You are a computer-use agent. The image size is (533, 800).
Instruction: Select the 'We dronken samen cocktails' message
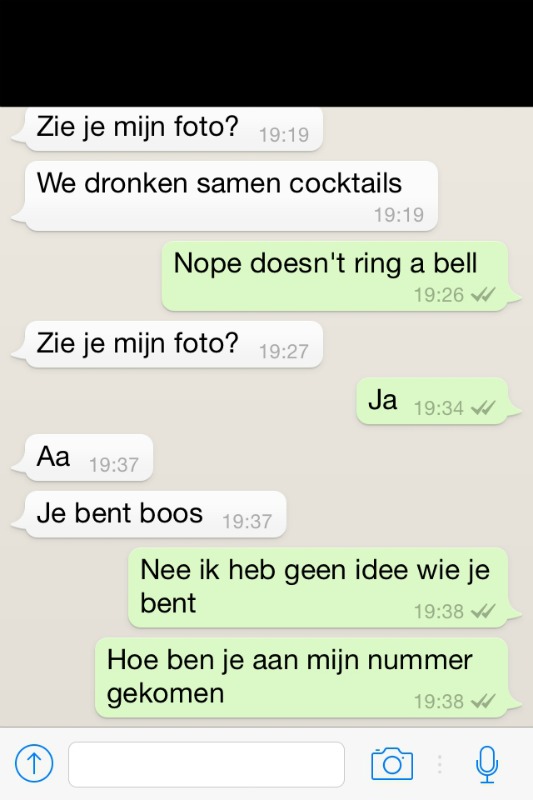tap(225, 196)
